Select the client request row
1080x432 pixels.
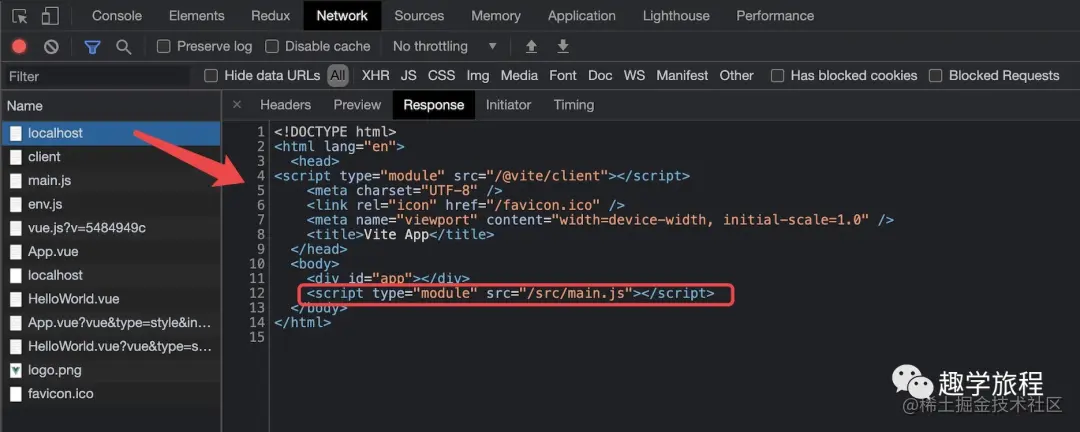(110, 157)
